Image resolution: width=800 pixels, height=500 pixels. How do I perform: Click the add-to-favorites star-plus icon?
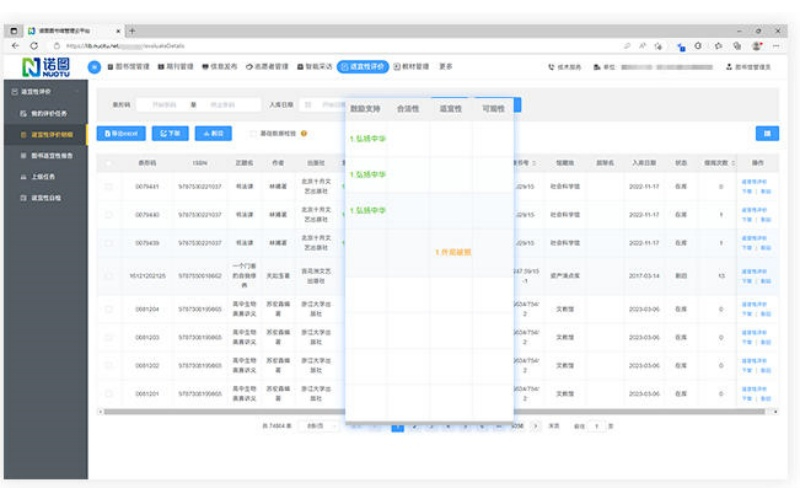point(658,46)
